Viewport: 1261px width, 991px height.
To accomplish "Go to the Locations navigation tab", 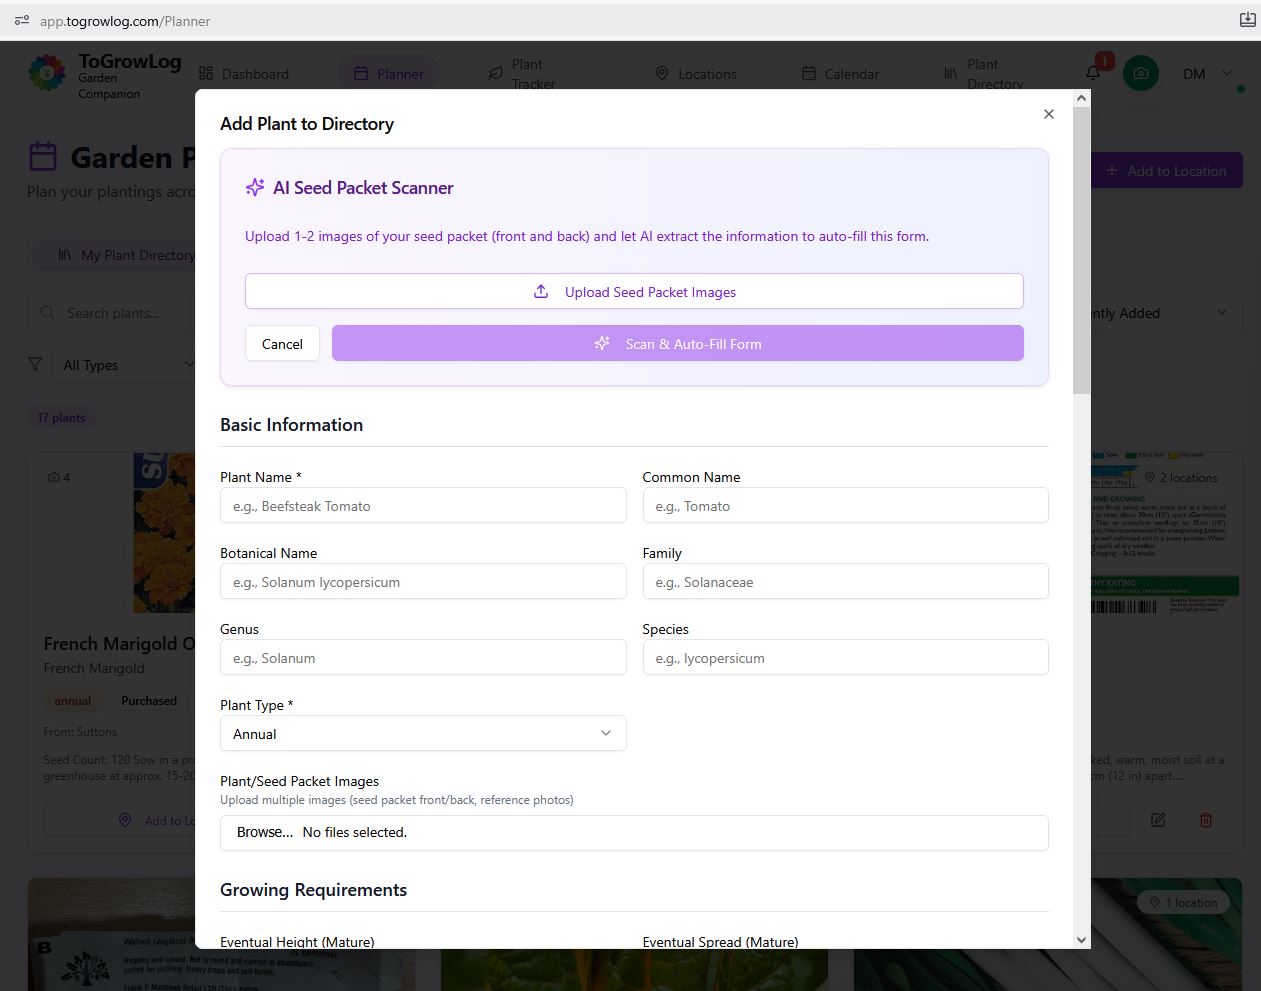I will point(696,74).
